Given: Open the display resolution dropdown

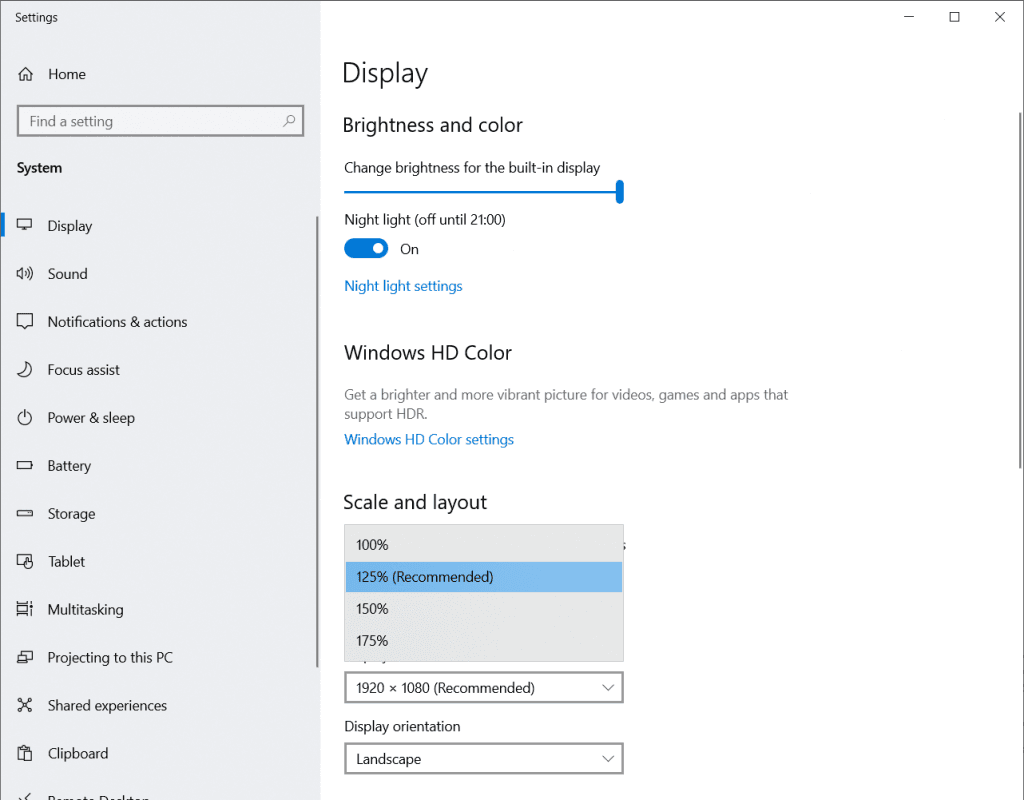Looking at the screenshot, I should point(483,688).
